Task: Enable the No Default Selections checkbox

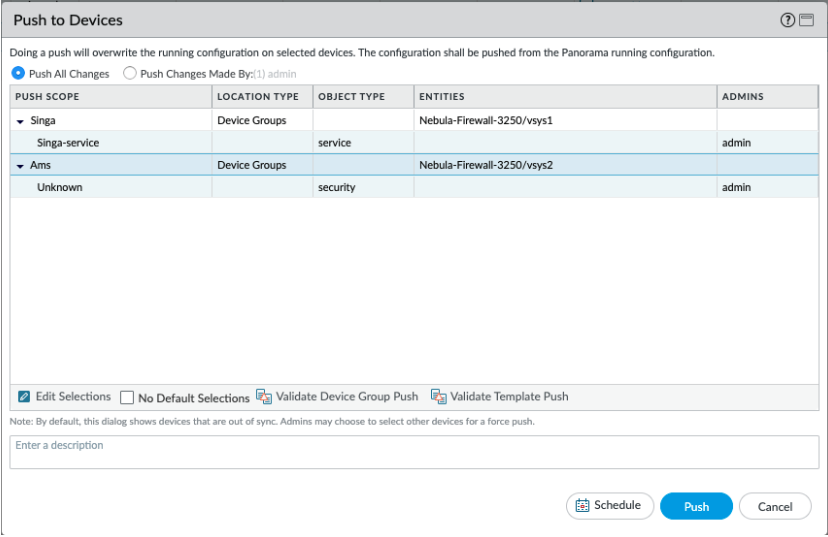Action: (x=127, y=398)
